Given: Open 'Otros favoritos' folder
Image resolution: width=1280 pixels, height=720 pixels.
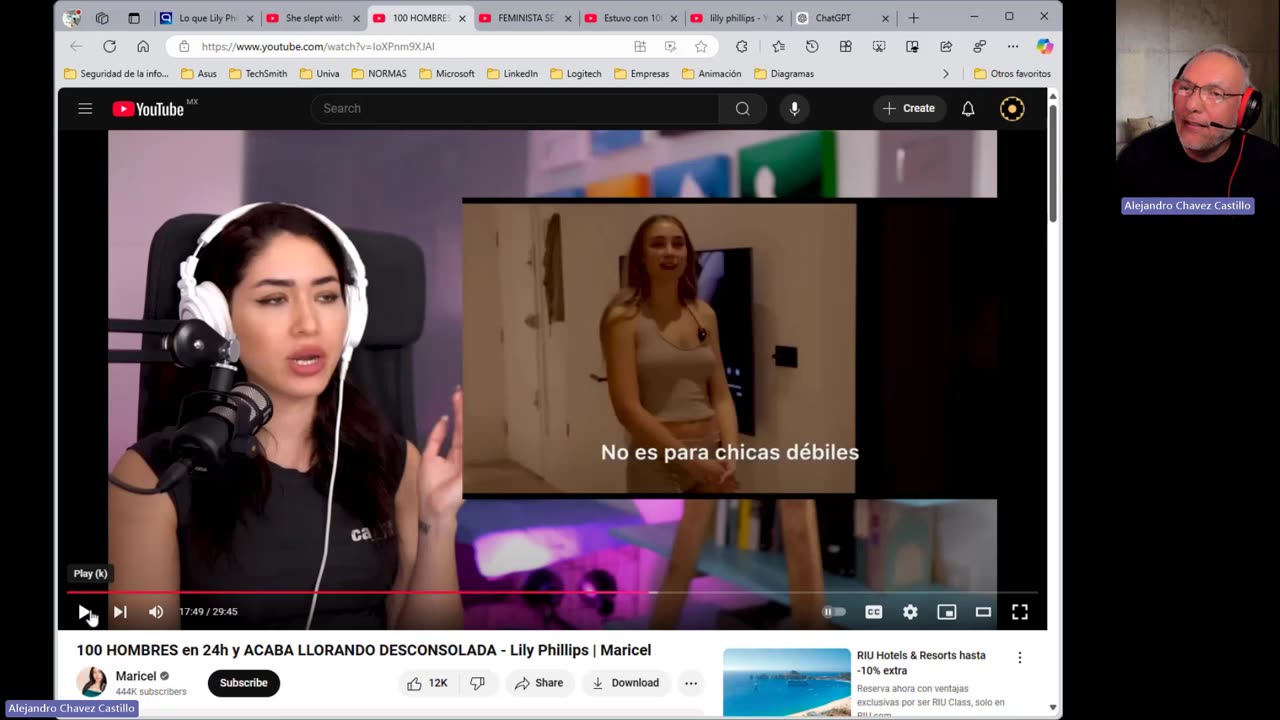Looking at the screenshot, I should point(1012,73).
